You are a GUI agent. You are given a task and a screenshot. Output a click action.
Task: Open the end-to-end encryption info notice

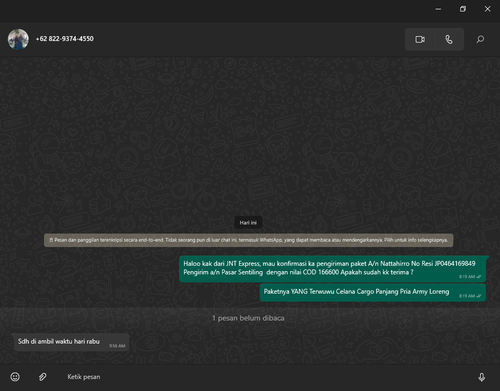(248, 240)
